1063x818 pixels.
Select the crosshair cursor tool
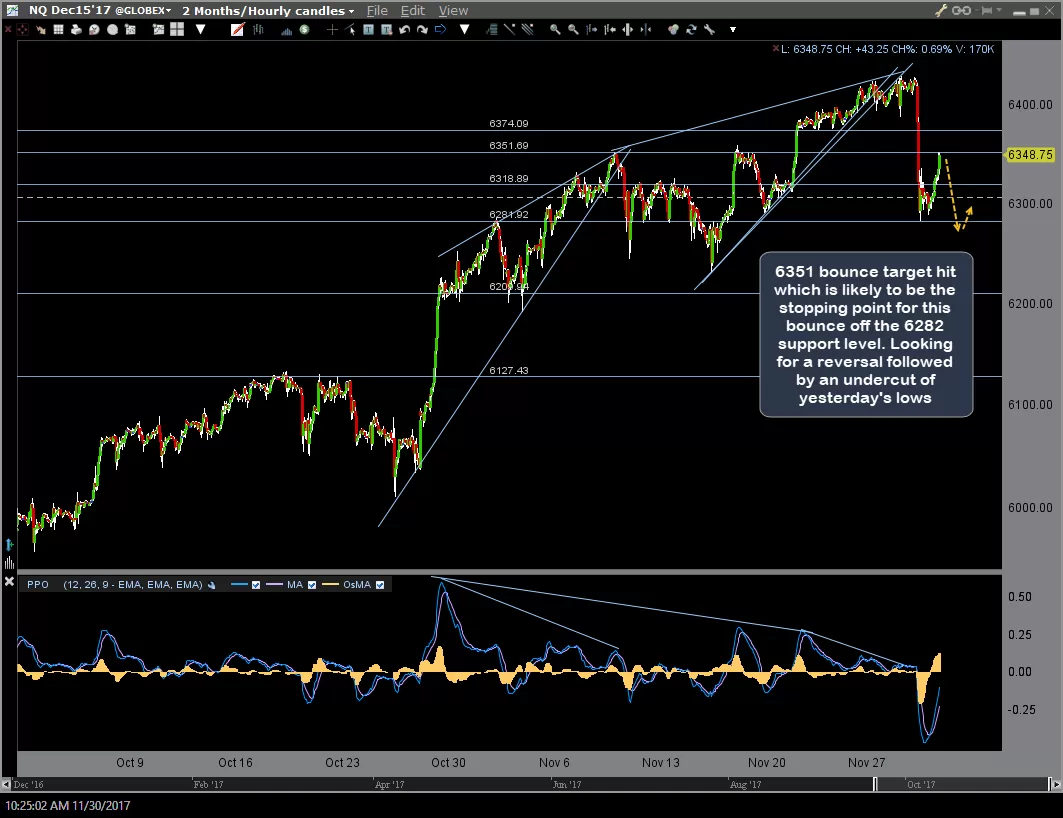[x=332, y=29]
